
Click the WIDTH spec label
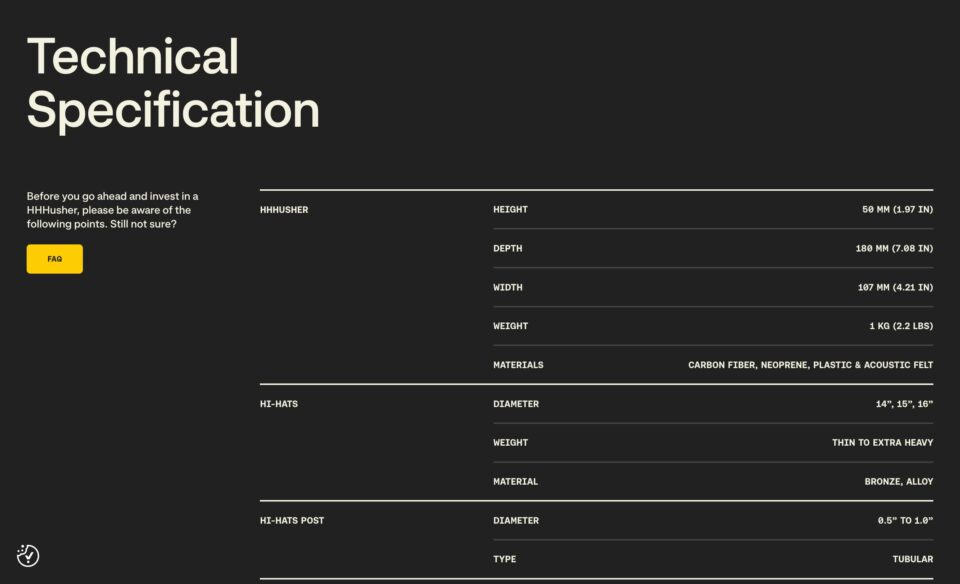pyautogui.click(x=508, y=287)
